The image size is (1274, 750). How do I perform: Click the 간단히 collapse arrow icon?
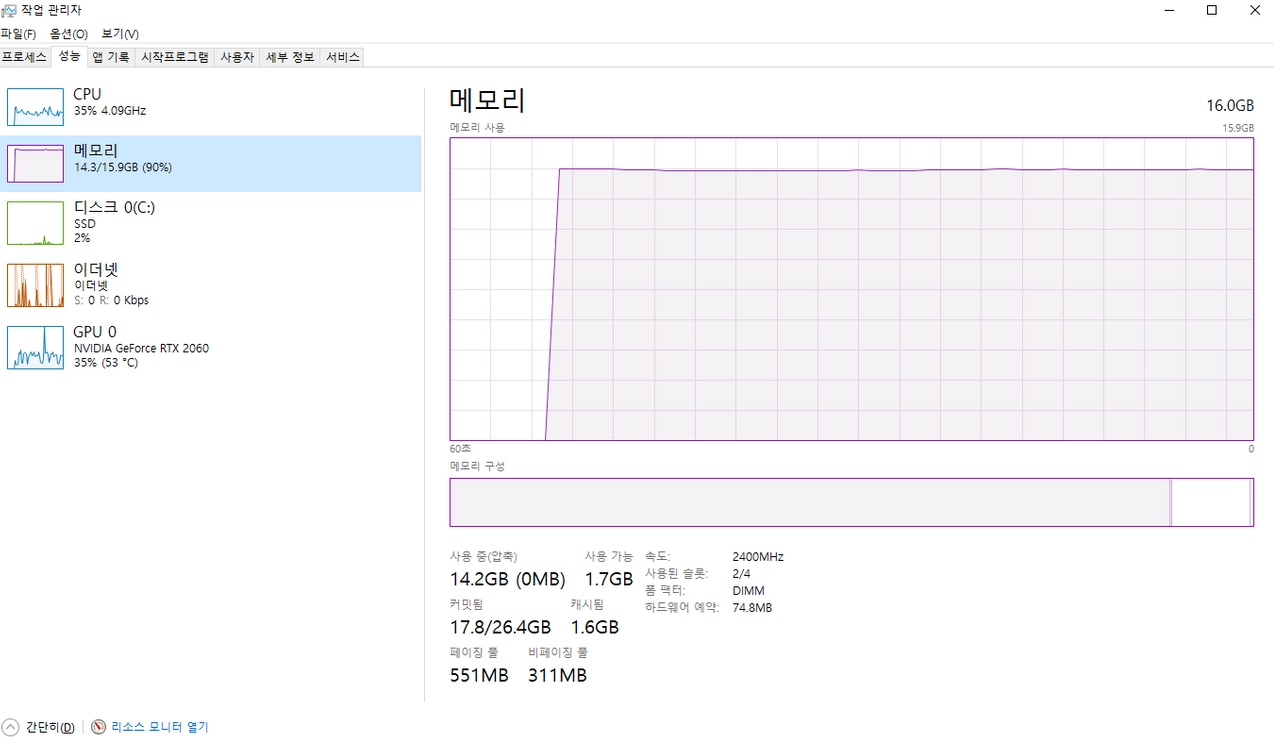click(x=10, y=727)
